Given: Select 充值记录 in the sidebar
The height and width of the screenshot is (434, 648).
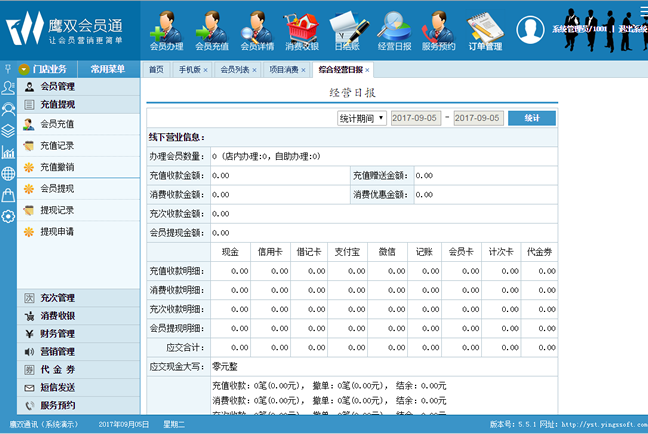Looking at the screenshot, I should click(x=57, y=146).
